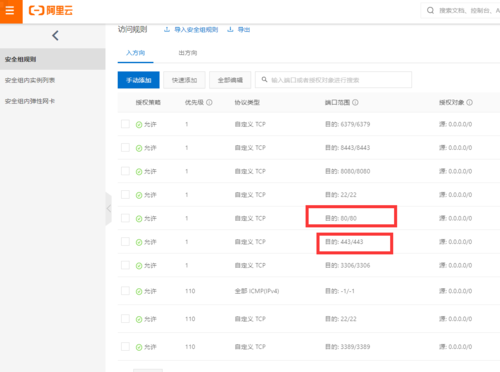Click the 目的: 8443/8443 port cell
500x372 pixels.
coord(348,148)
